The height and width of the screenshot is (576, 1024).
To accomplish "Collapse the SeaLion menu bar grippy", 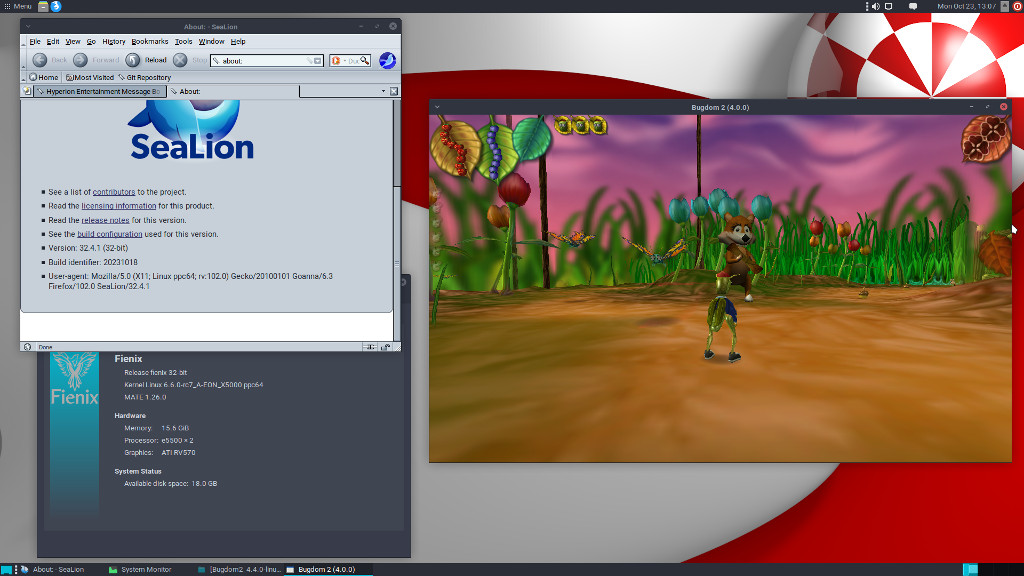I will [24, 41].
